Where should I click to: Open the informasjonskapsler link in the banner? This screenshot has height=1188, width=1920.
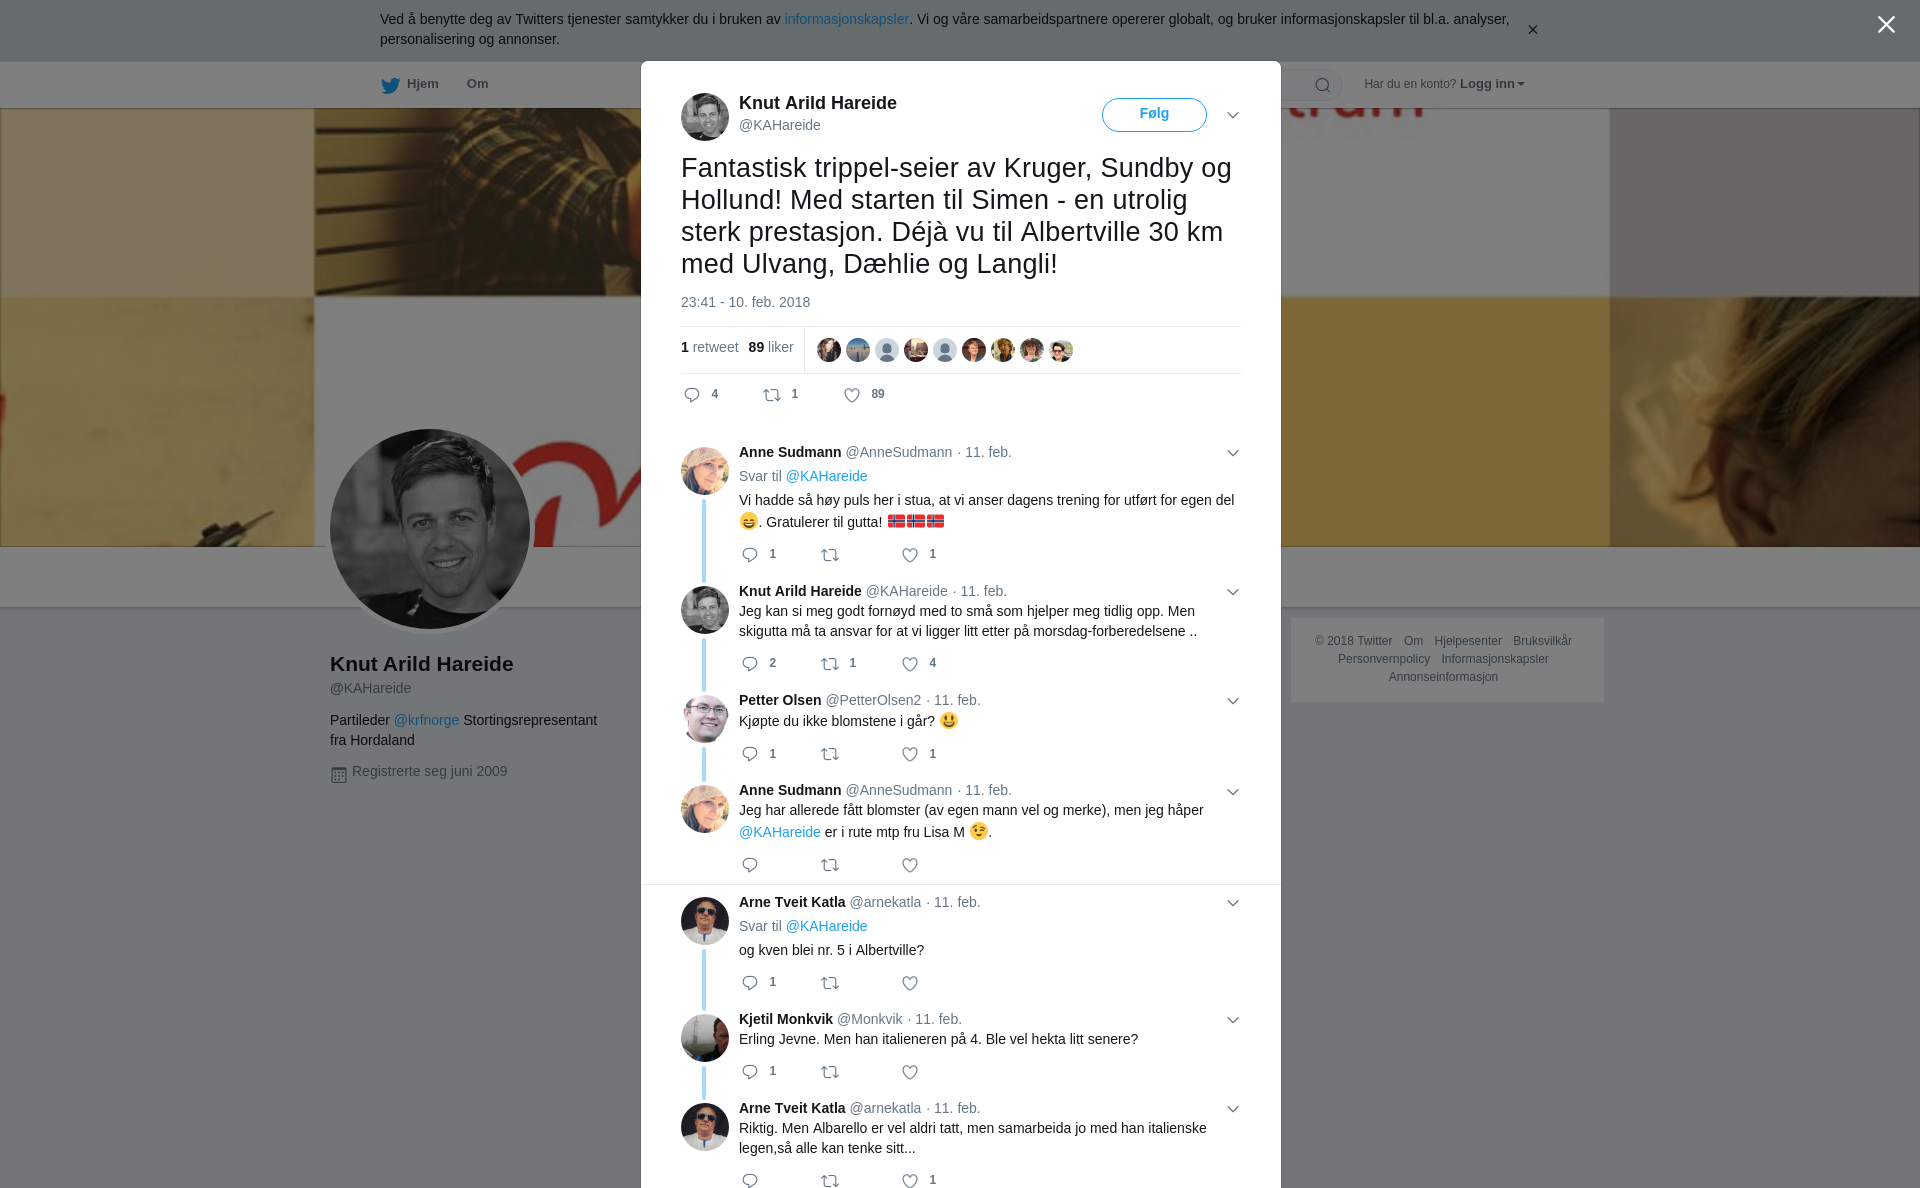click(846, 19)
